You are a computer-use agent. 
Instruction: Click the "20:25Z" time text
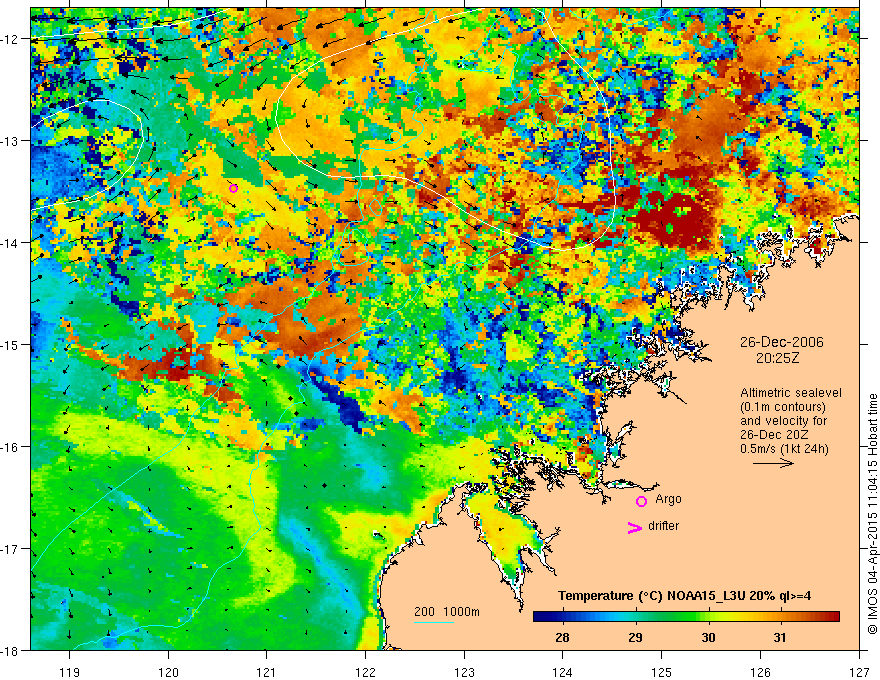(777, 358)
